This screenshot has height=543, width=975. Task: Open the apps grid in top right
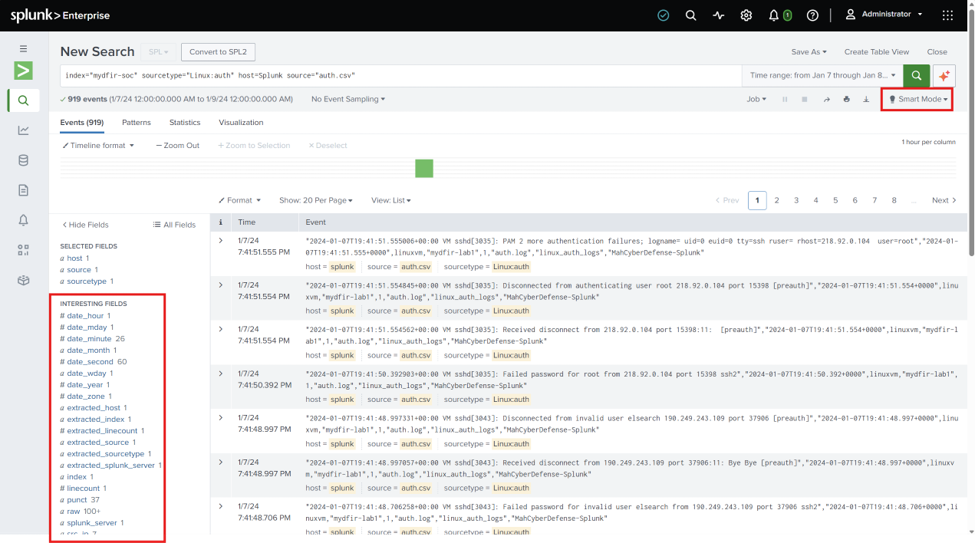[x=947, y=15]
